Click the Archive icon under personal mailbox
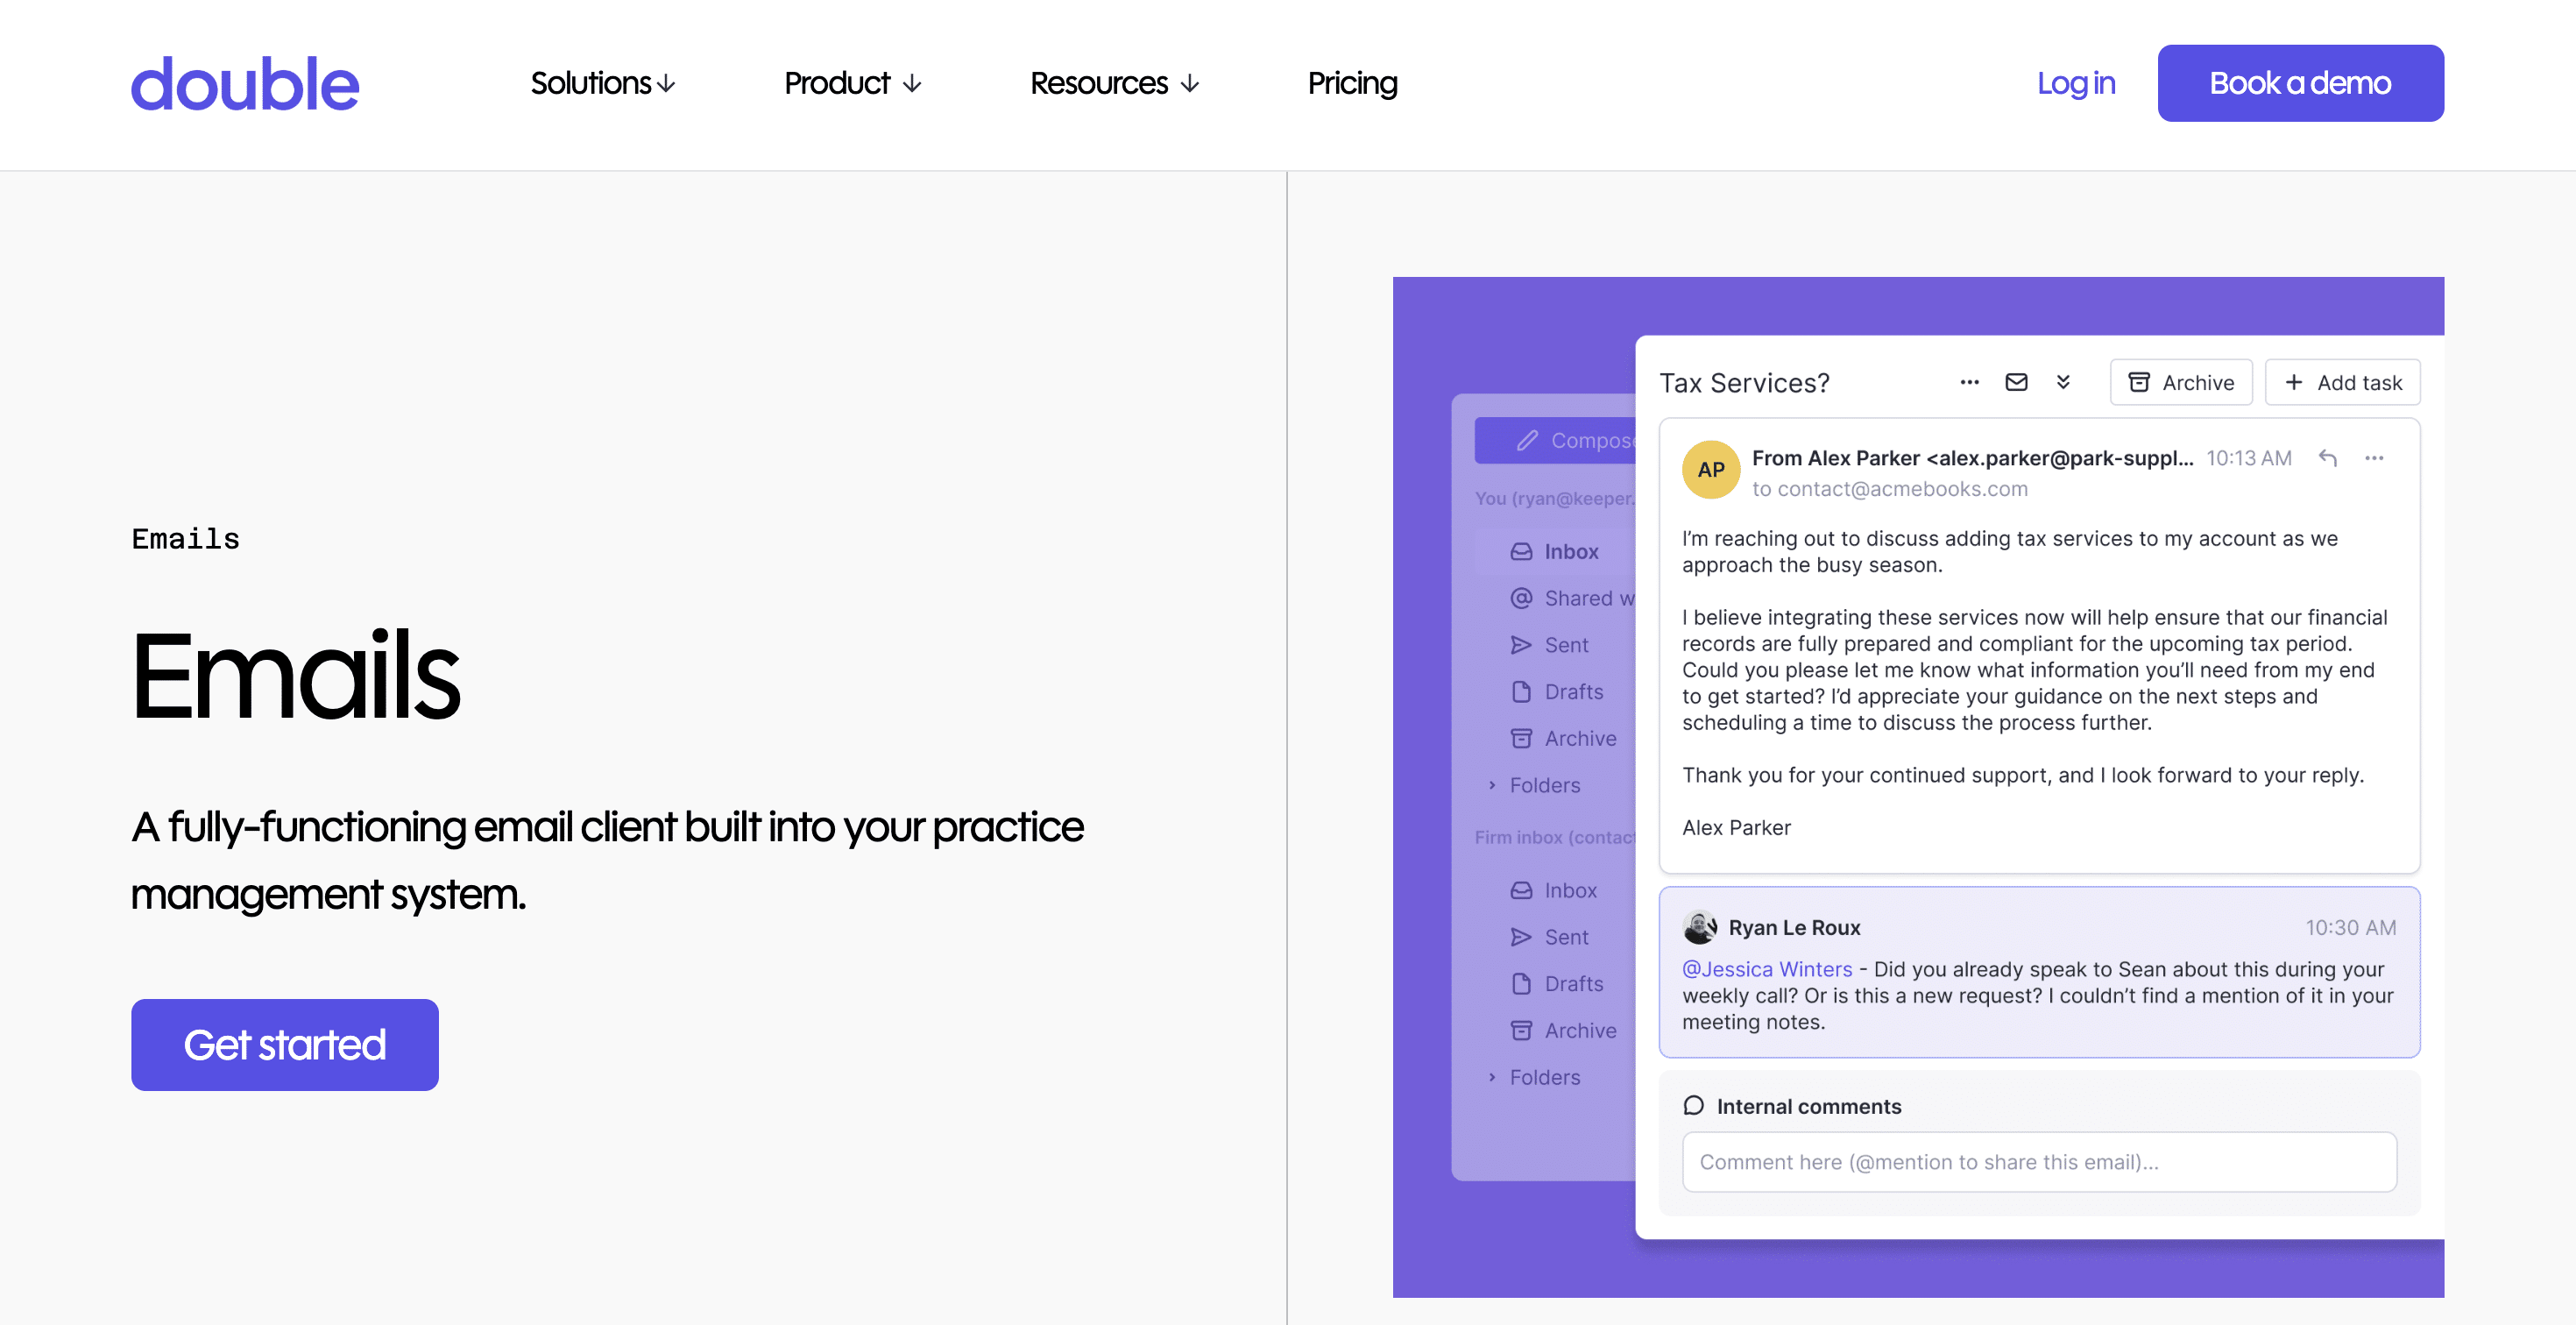This screenshot has height=1325, width=2576. (x=1521, y=738)
